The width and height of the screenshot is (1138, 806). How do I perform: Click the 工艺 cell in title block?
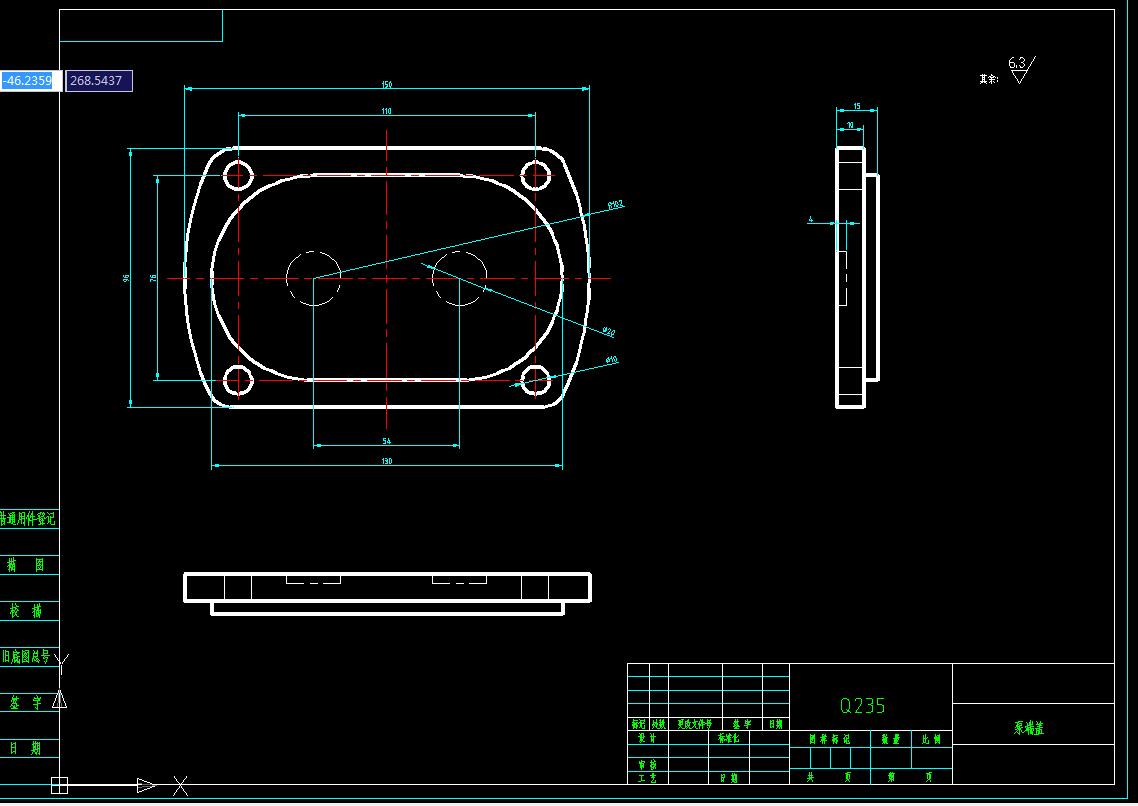point(647,778)
